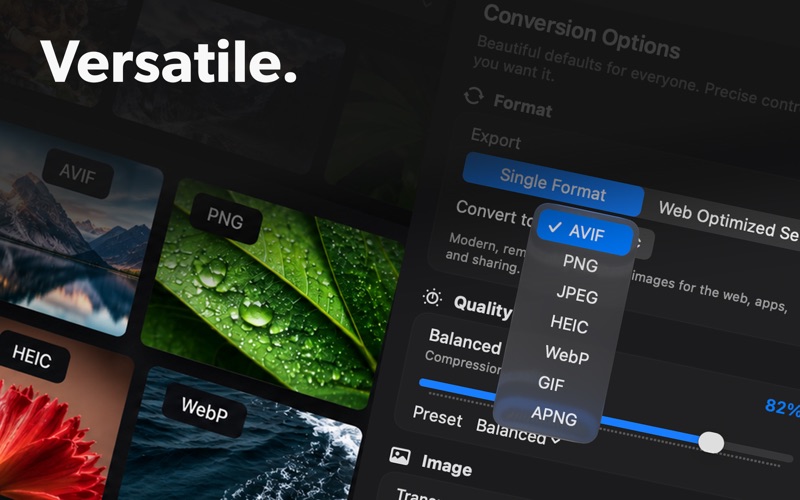Click the PNG badge on leaf image
800x500 pixels.
pos(225,219)
